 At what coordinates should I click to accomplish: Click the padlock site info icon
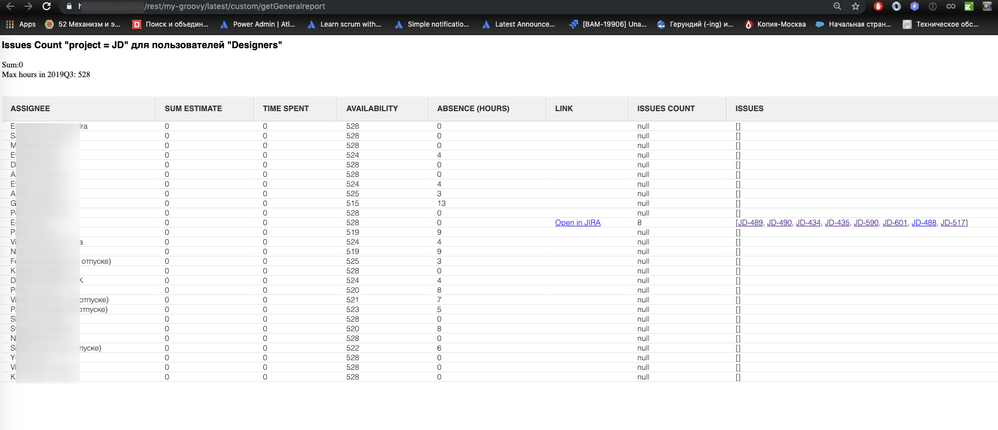[x=69, y=6]
